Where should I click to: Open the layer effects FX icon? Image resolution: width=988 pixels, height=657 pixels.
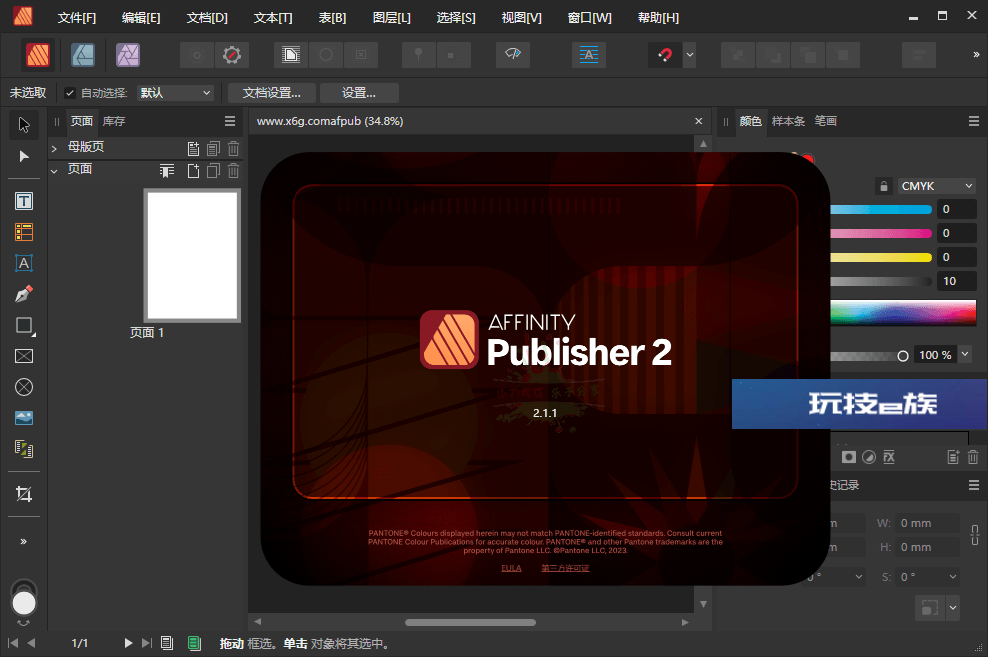pyautogui.click(x=889, y=457)
